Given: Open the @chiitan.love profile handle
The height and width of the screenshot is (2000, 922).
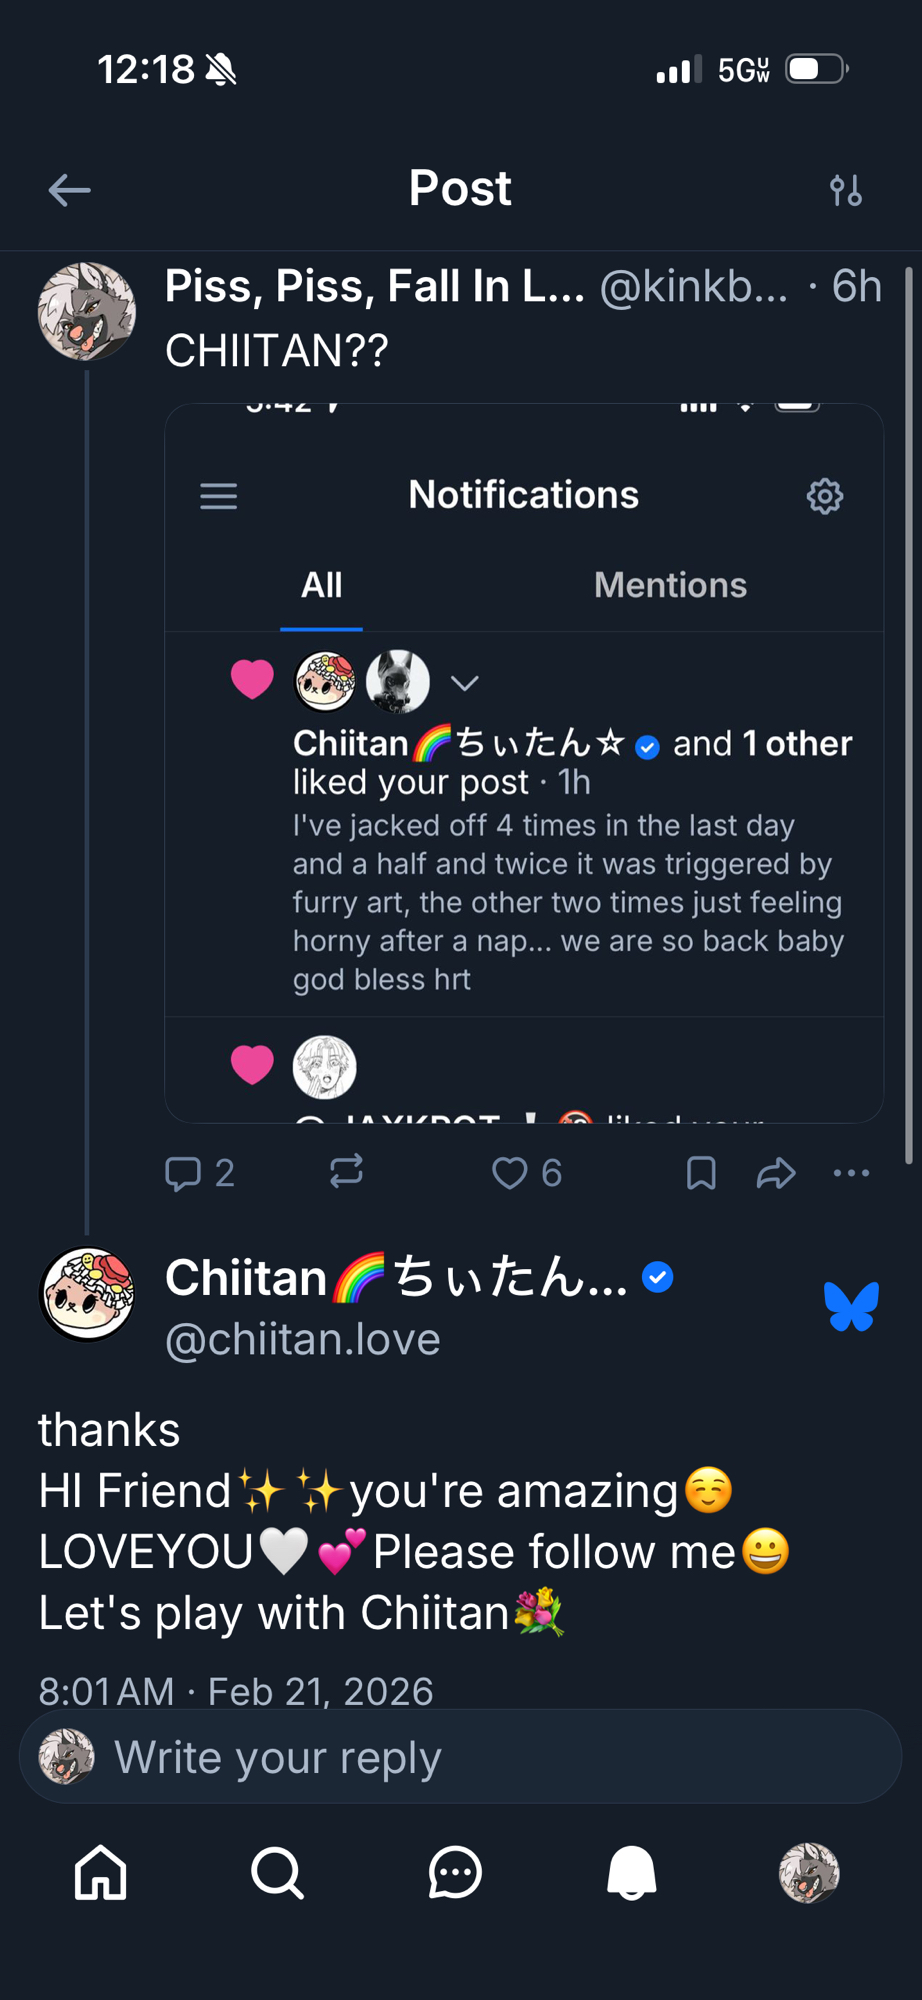Looking at the screenshot, I should (303, 1339).
